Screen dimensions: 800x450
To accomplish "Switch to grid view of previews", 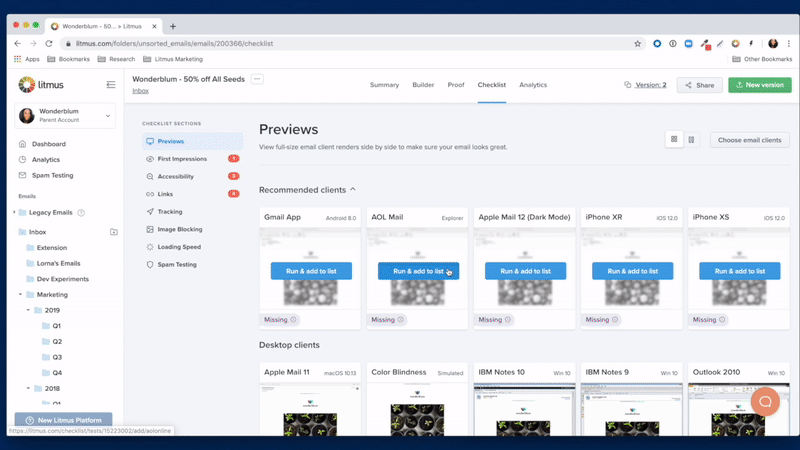I will 674,139.
